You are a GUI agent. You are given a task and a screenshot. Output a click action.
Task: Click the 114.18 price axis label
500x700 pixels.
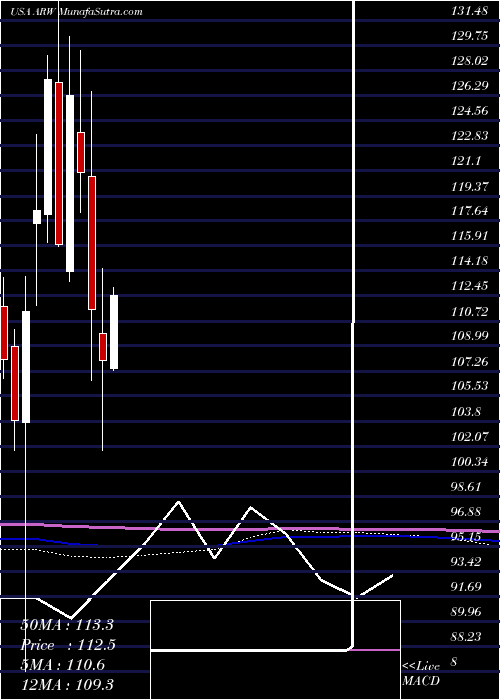click(469, 261)
